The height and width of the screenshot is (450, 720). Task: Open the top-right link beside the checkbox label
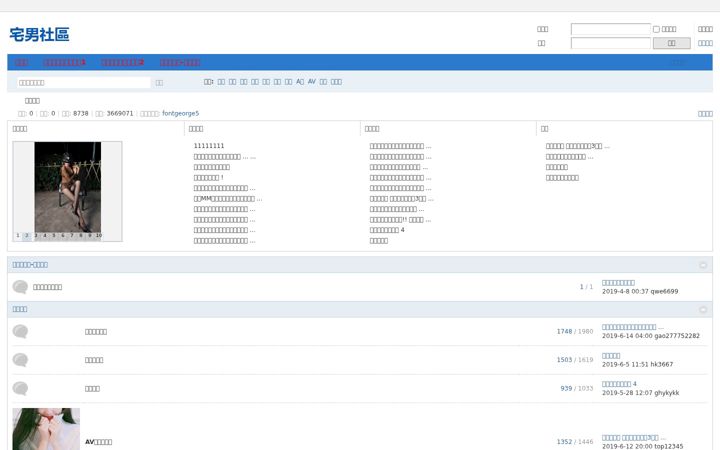pos(705,29)
